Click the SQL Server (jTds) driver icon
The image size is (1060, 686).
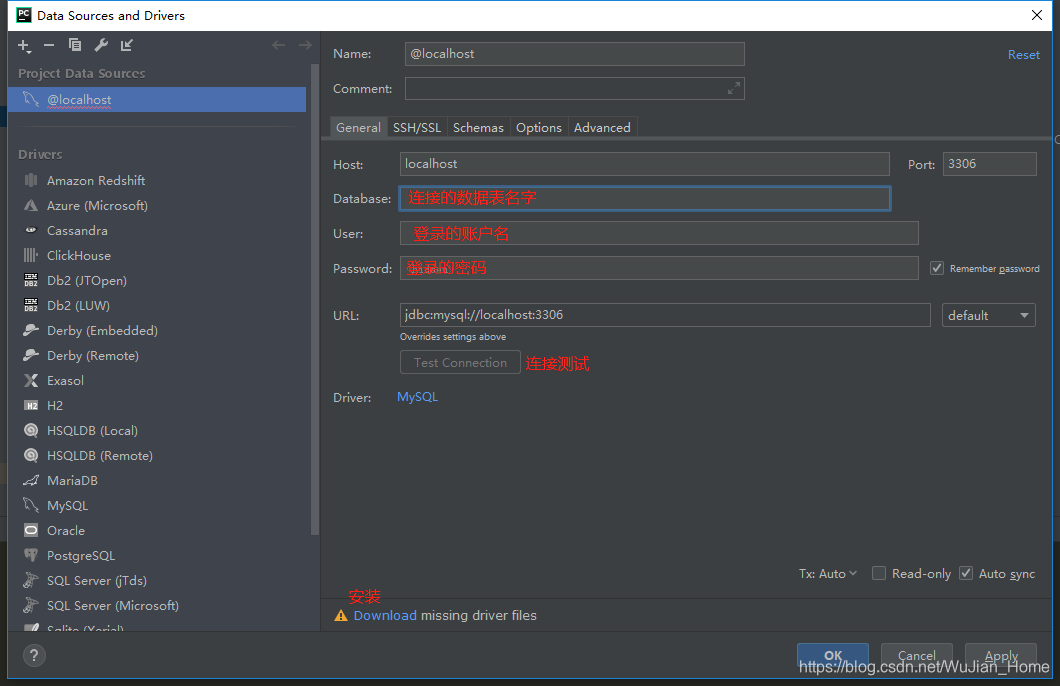pyautogui.click(x=31, y=581)
